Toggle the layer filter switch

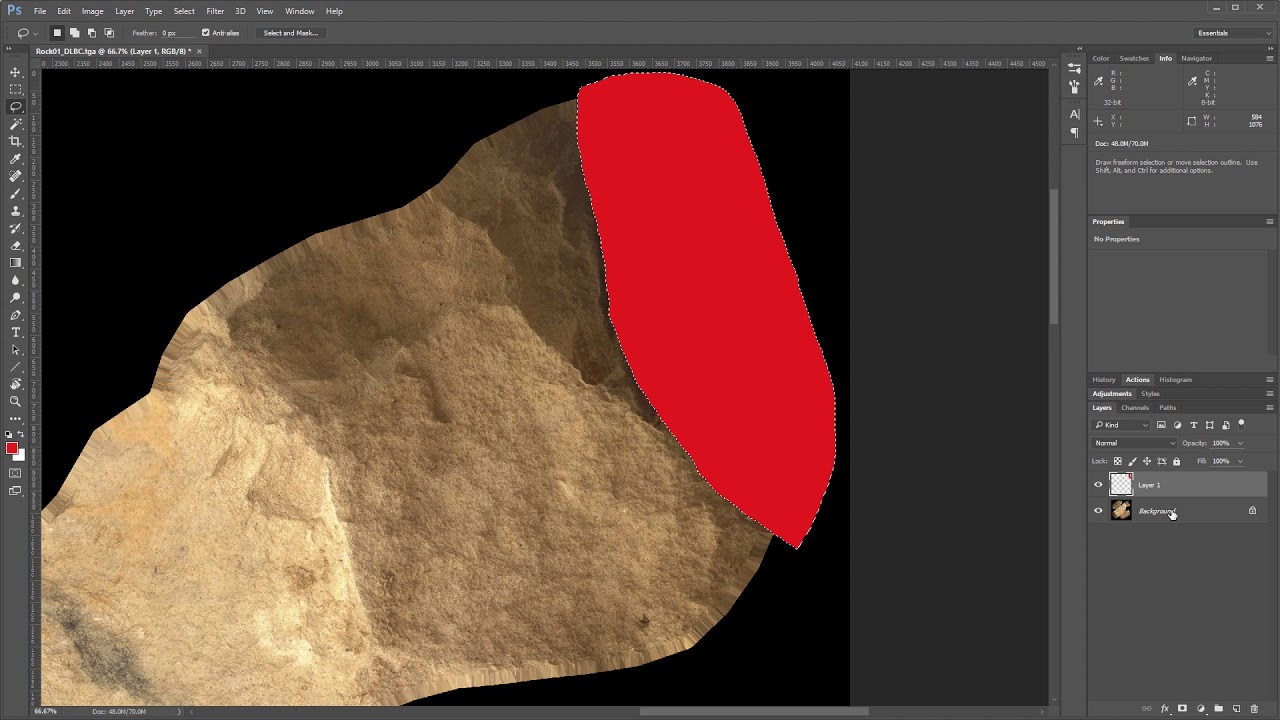tap(1241, 424)
